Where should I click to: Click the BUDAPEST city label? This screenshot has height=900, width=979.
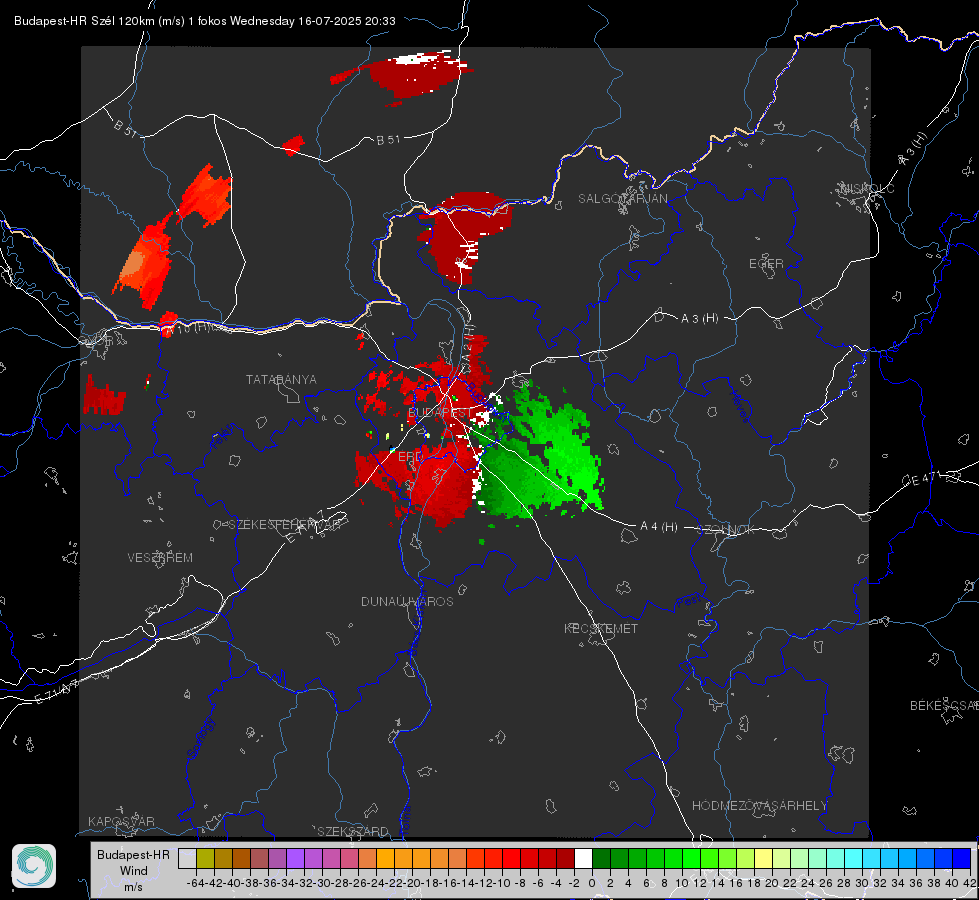[x=440, y=413]
